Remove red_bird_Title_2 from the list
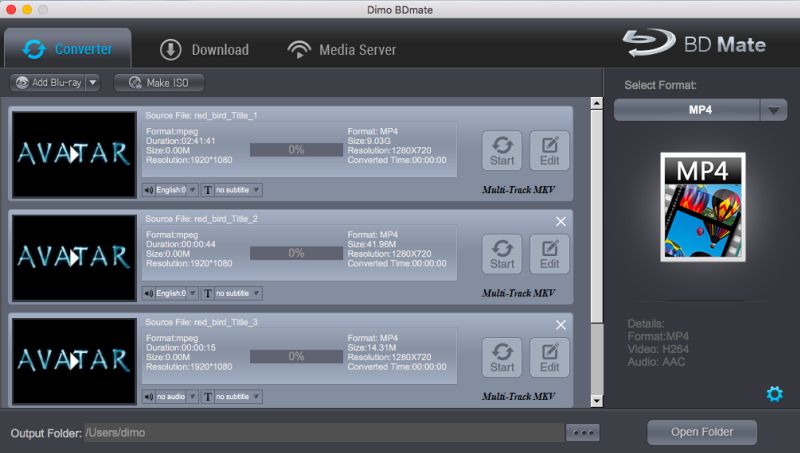This screenshot has height=453, width=800. click(561, 221)
